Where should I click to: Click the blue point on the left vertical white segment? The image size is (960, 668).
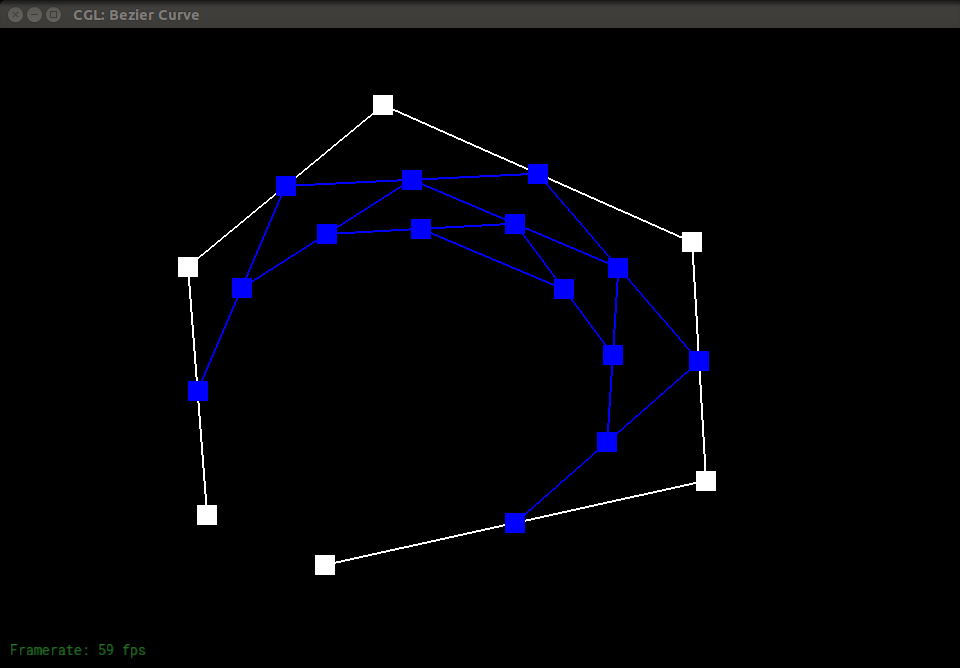click(198, 391)
